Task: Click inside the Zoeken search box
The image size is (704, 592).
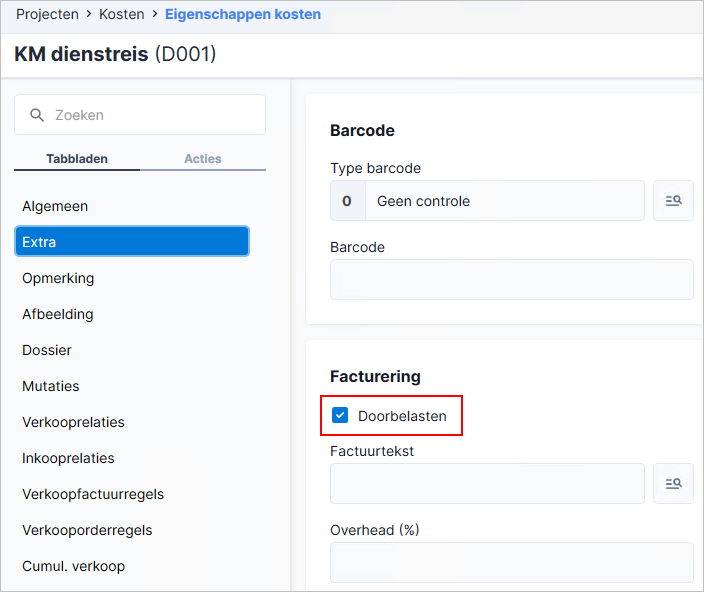Action: (x=140, y=115)
